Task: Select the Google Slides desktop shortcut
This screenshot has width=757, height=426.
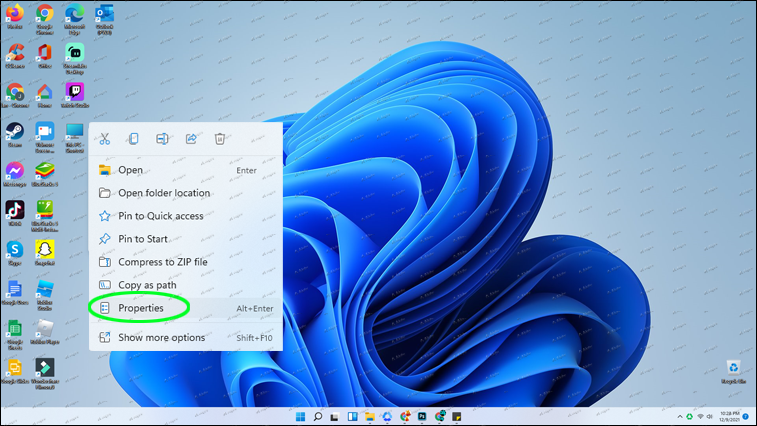Action: [15, 371]
